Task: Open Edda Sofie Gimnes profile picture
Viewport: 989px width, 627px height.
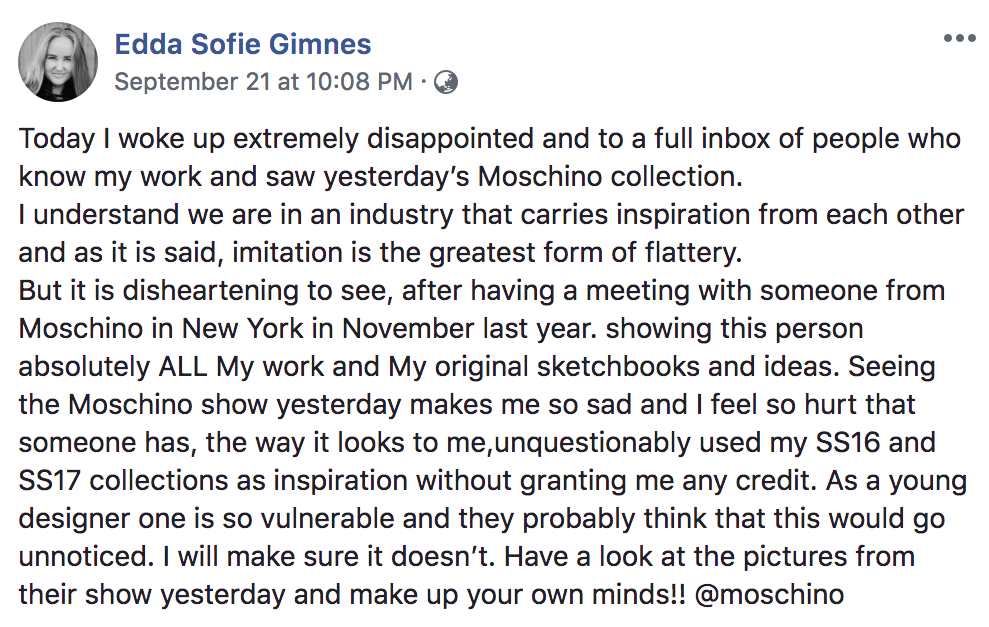Action: click(58, 62)
